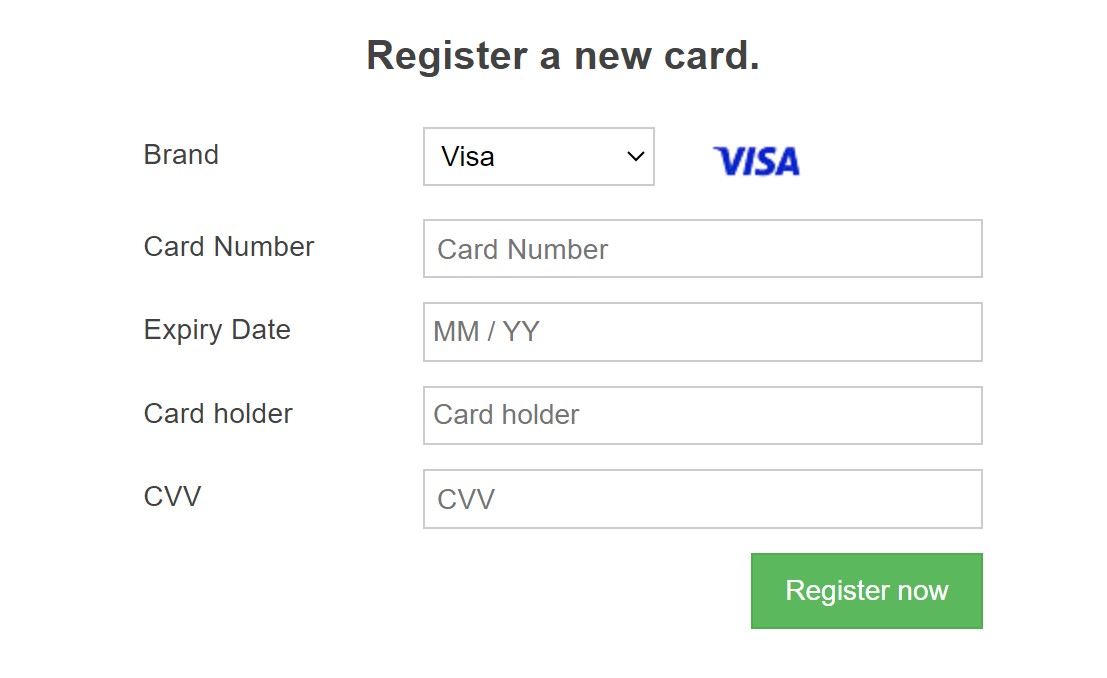Screen dimensions: 1107x678
Task: Click the 'Register now' button text
Action: [866, 590]
